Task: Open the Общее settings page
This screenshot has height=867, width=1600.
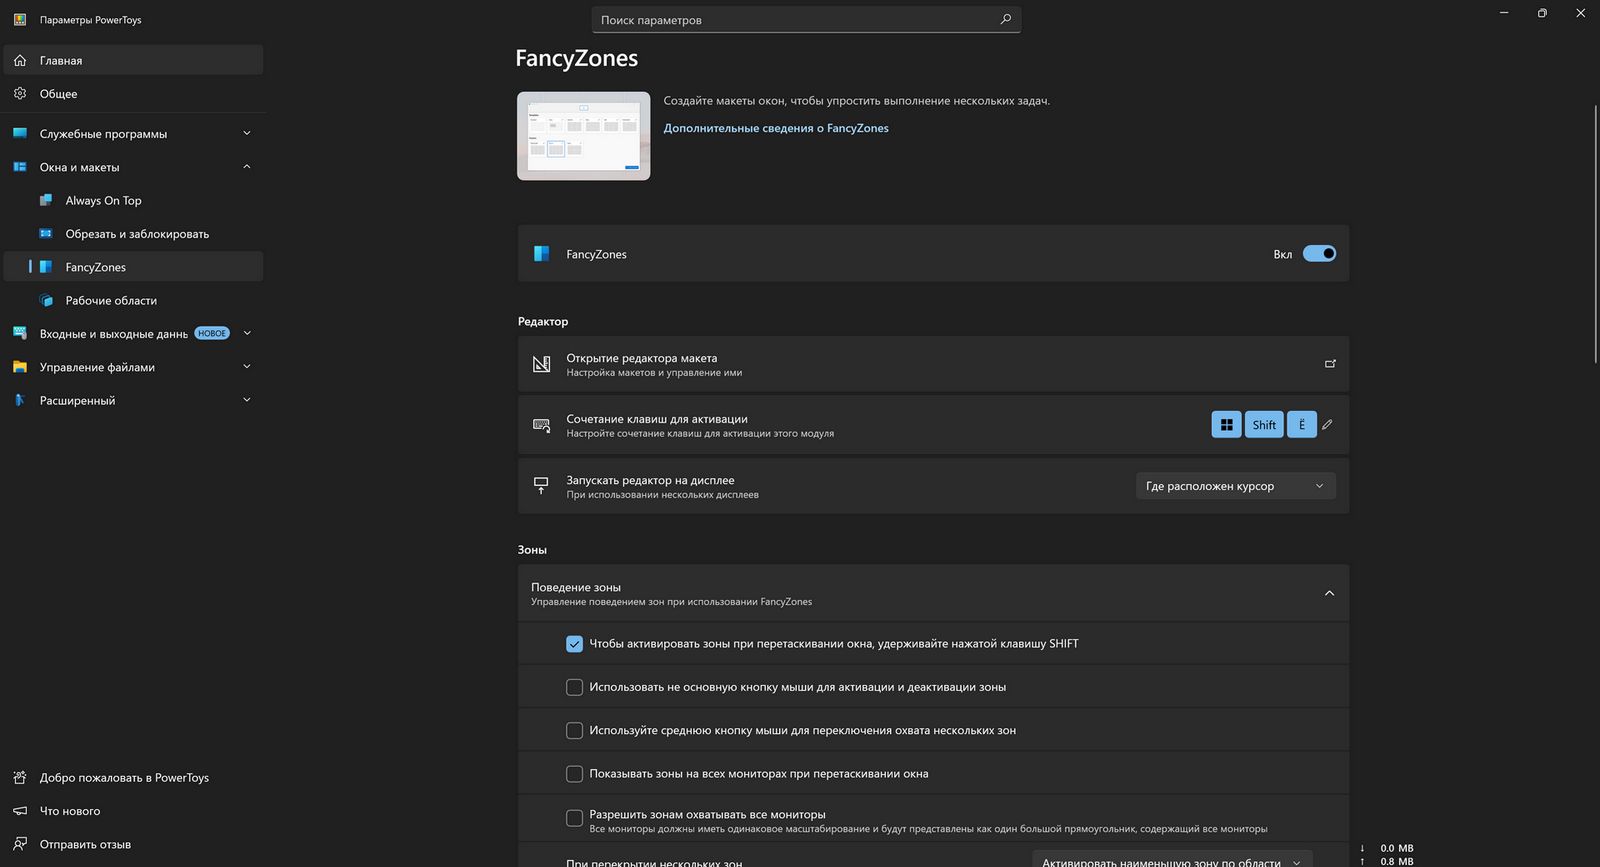Action: [58, 94]
